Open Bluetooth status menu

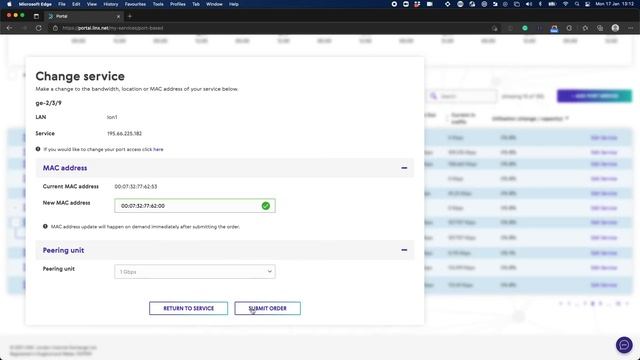(x=540, y=4)
